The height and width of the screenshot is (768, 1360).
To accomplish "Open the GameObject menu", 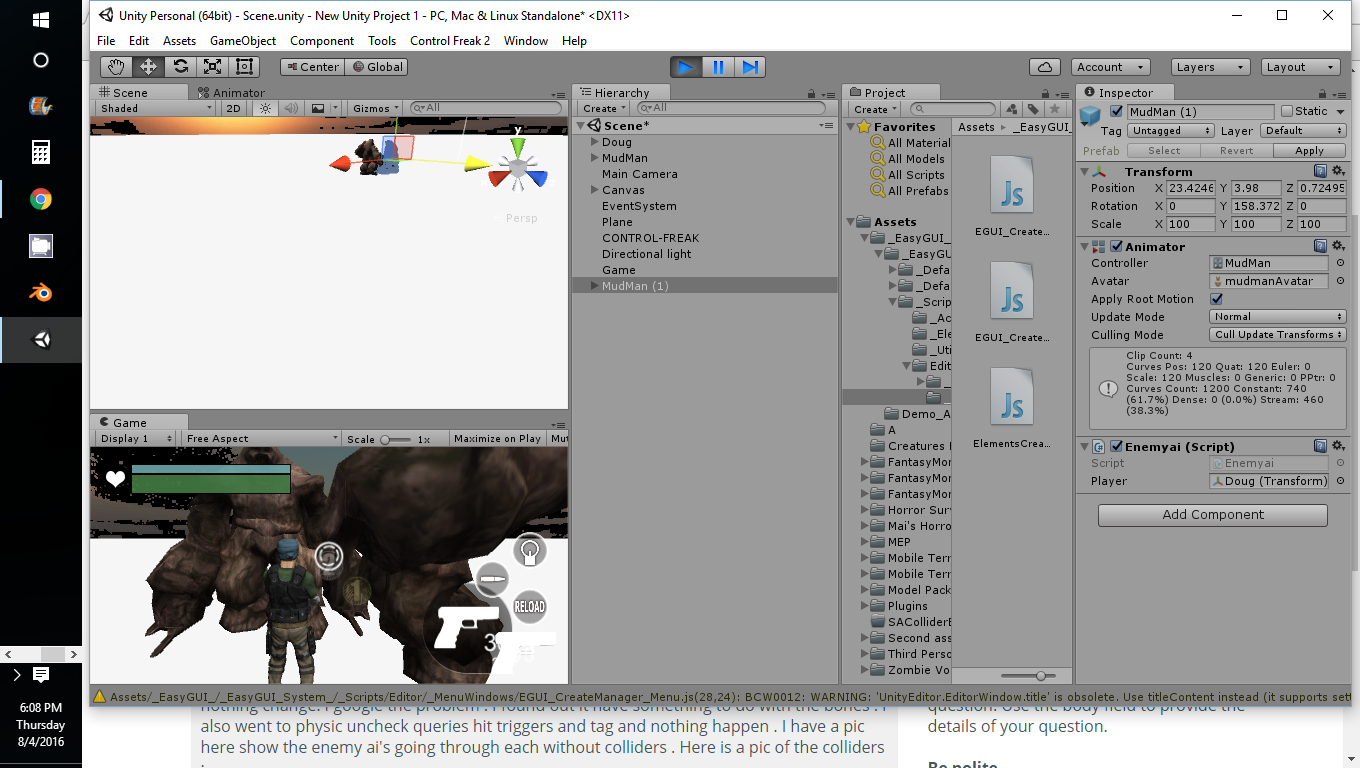I will tap(243, 41).
